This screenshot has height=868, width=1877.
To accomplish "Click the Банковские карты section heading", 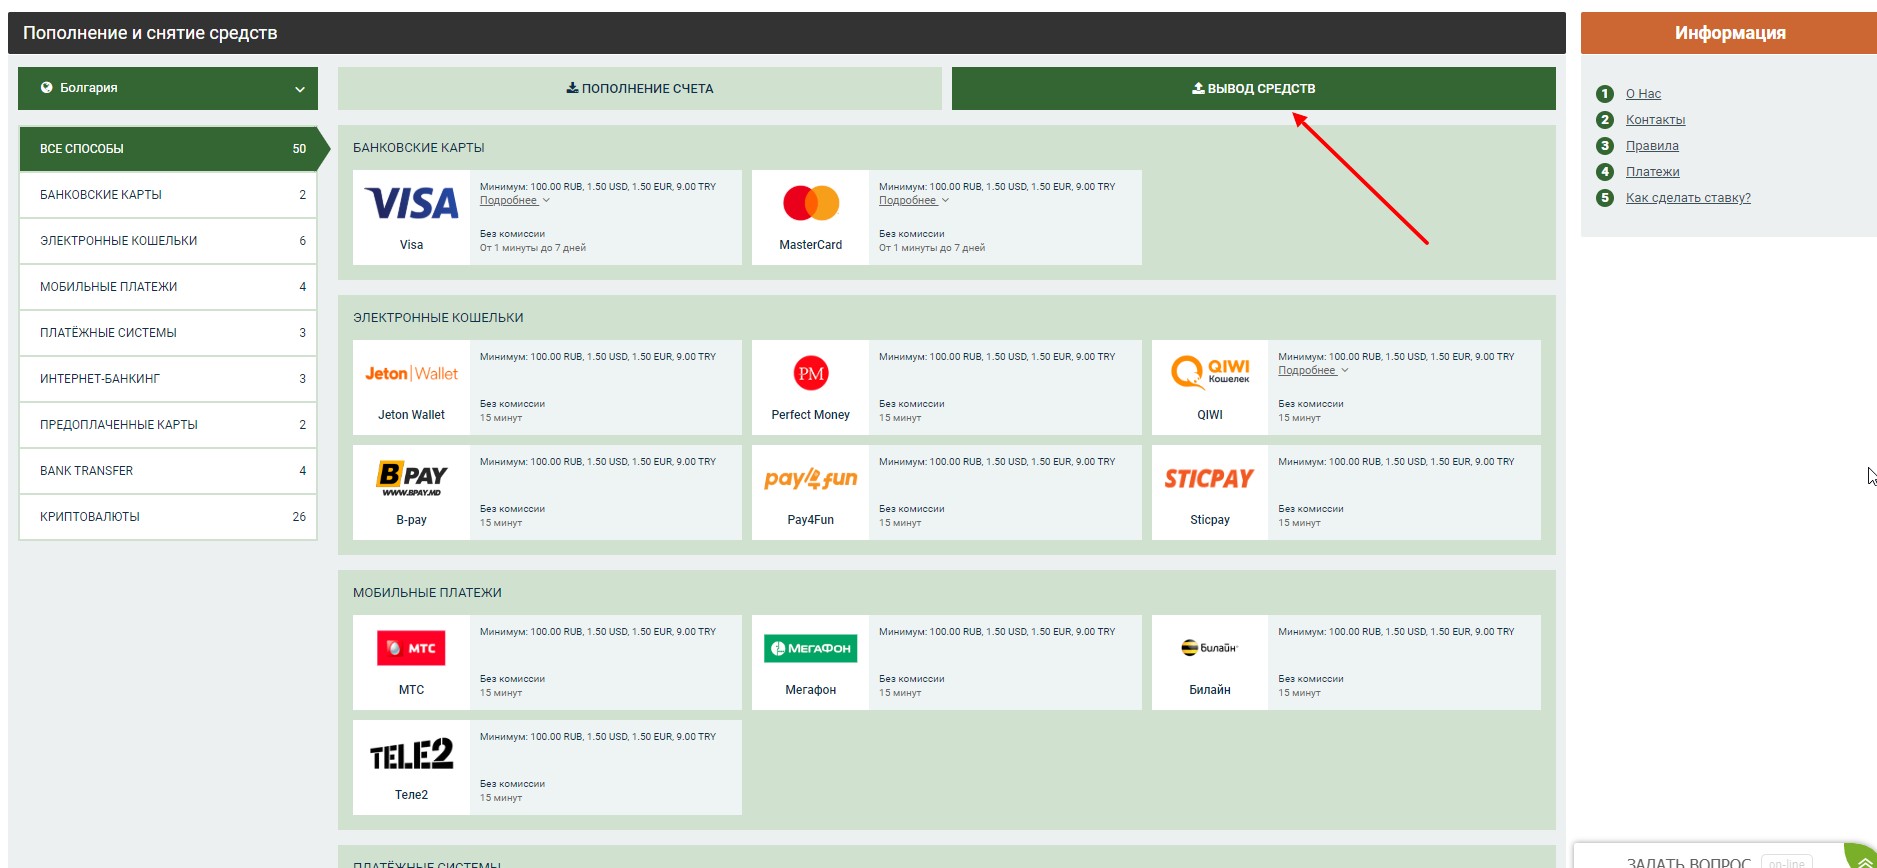I will tap(419, 148).
